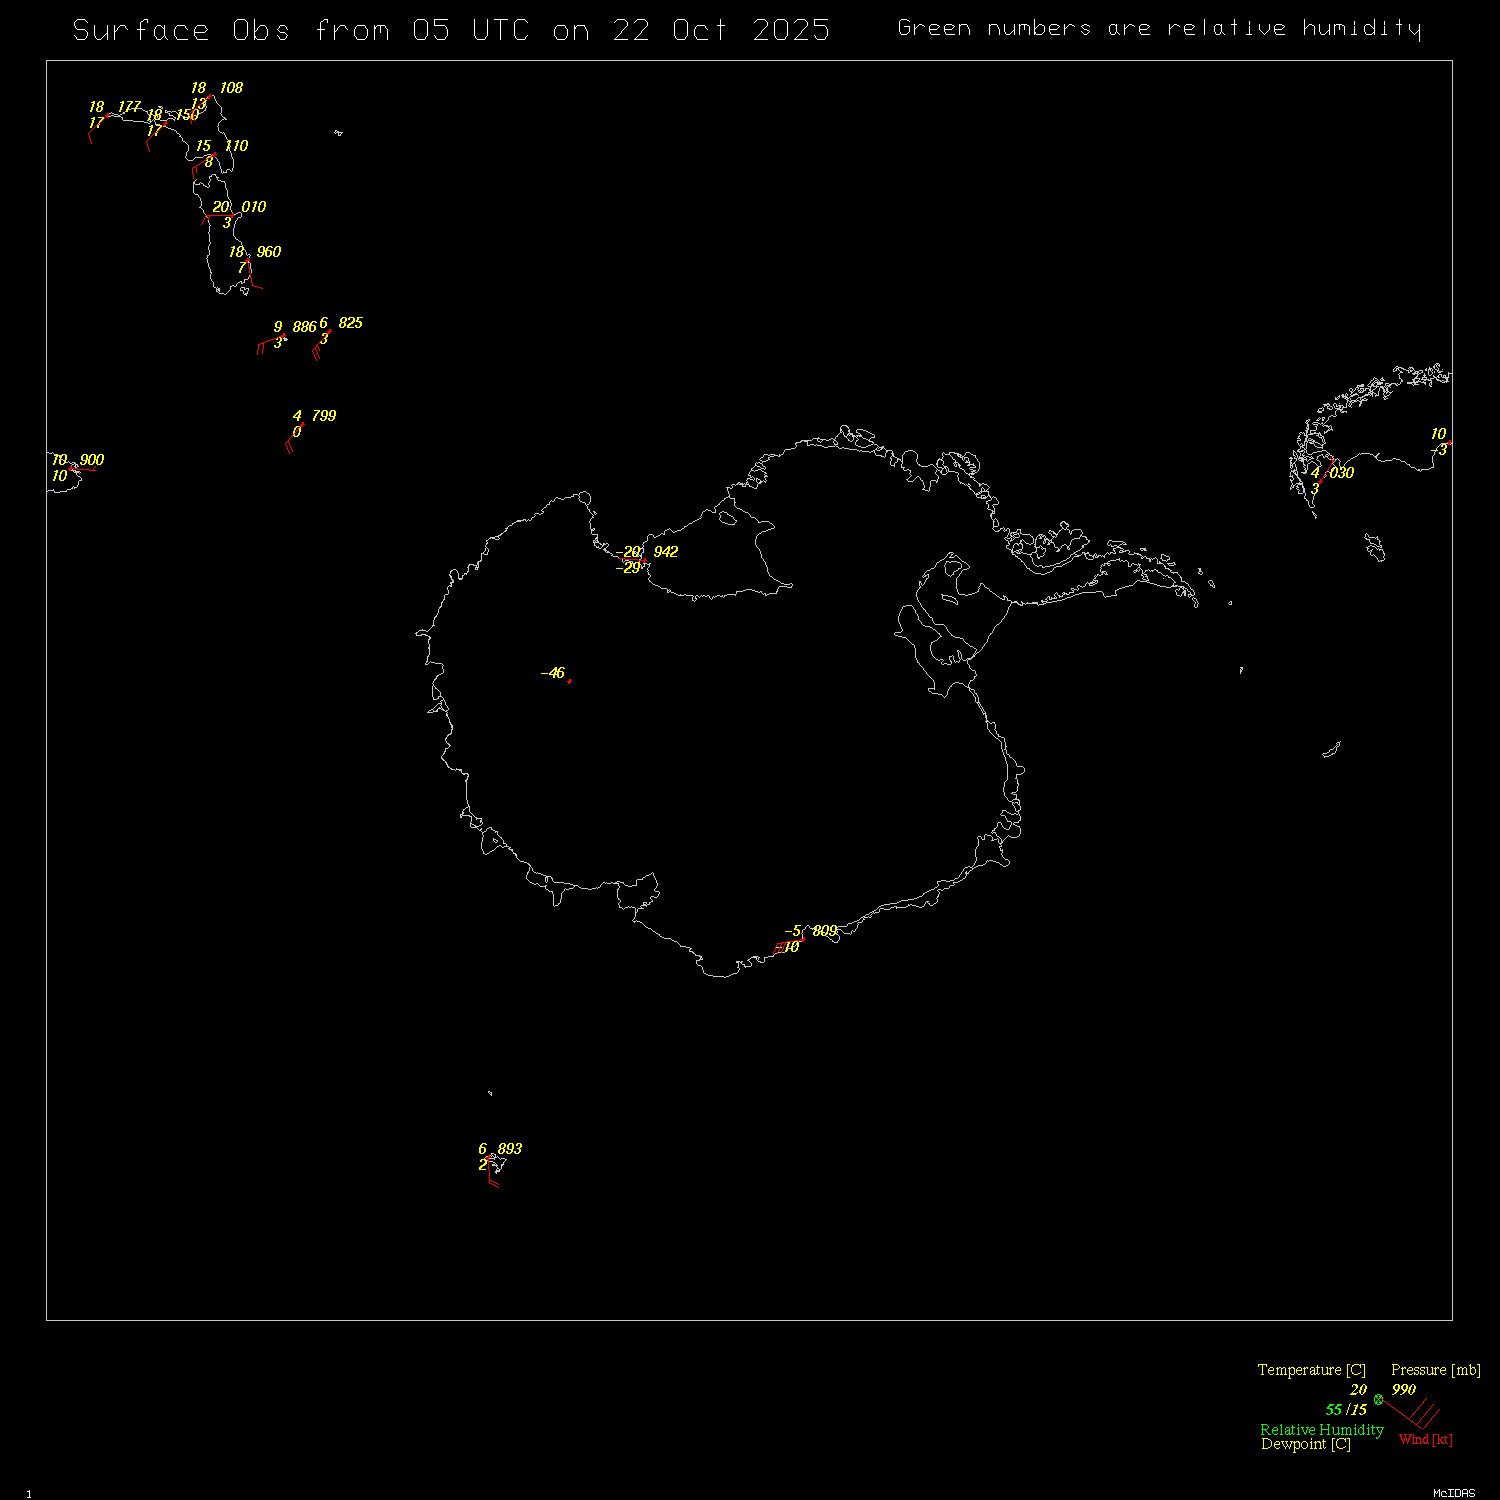The image size is (1500, 1500).
Task: Click the McIDAS label in bottom corner
Action: tap(1453, 1493)
